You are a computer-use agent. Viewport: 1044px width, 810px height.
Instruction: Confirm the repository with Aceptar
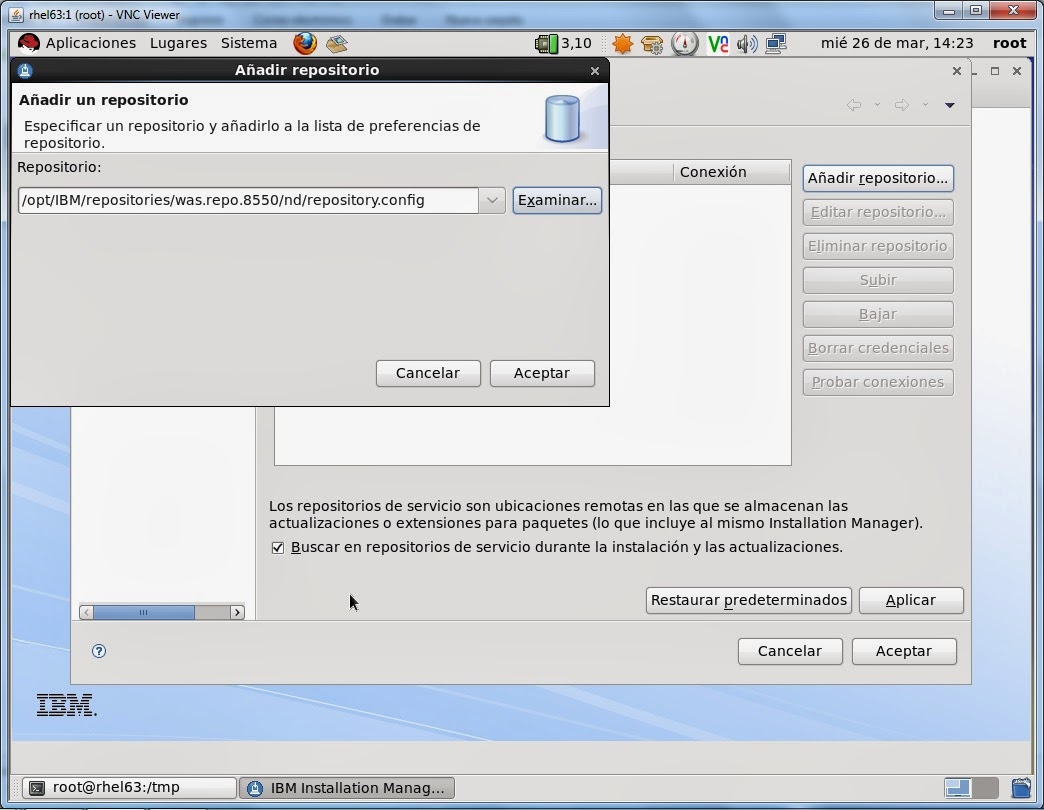542,372
